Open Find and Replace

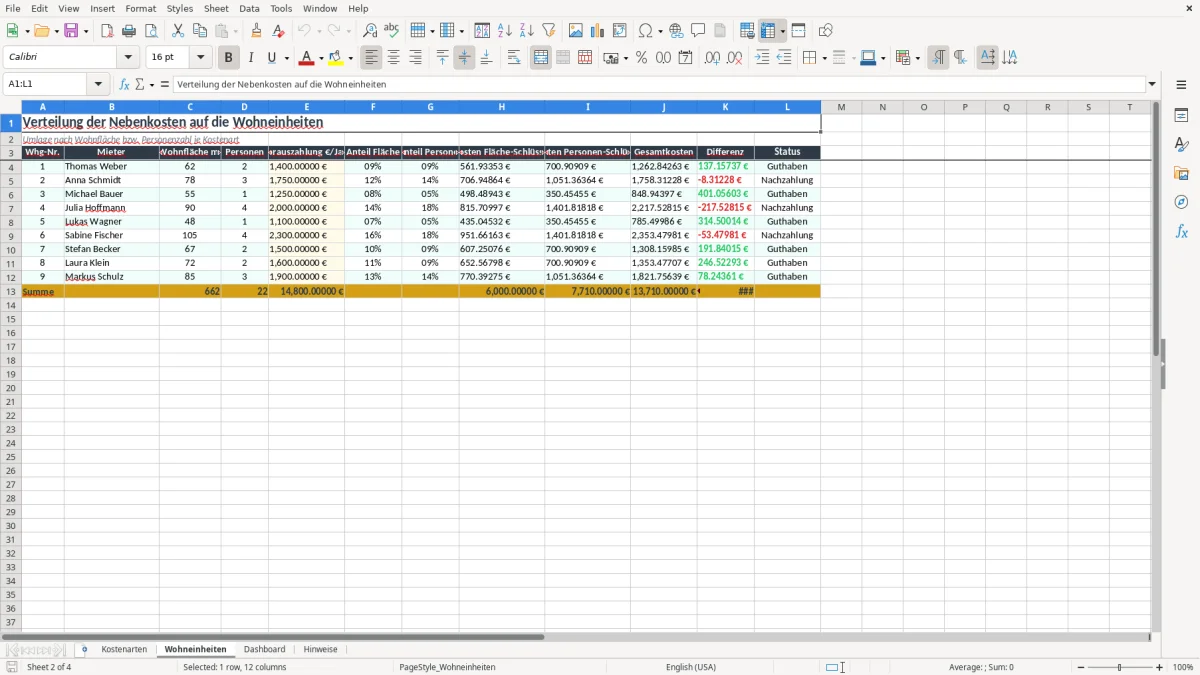(x=369, y=31)
